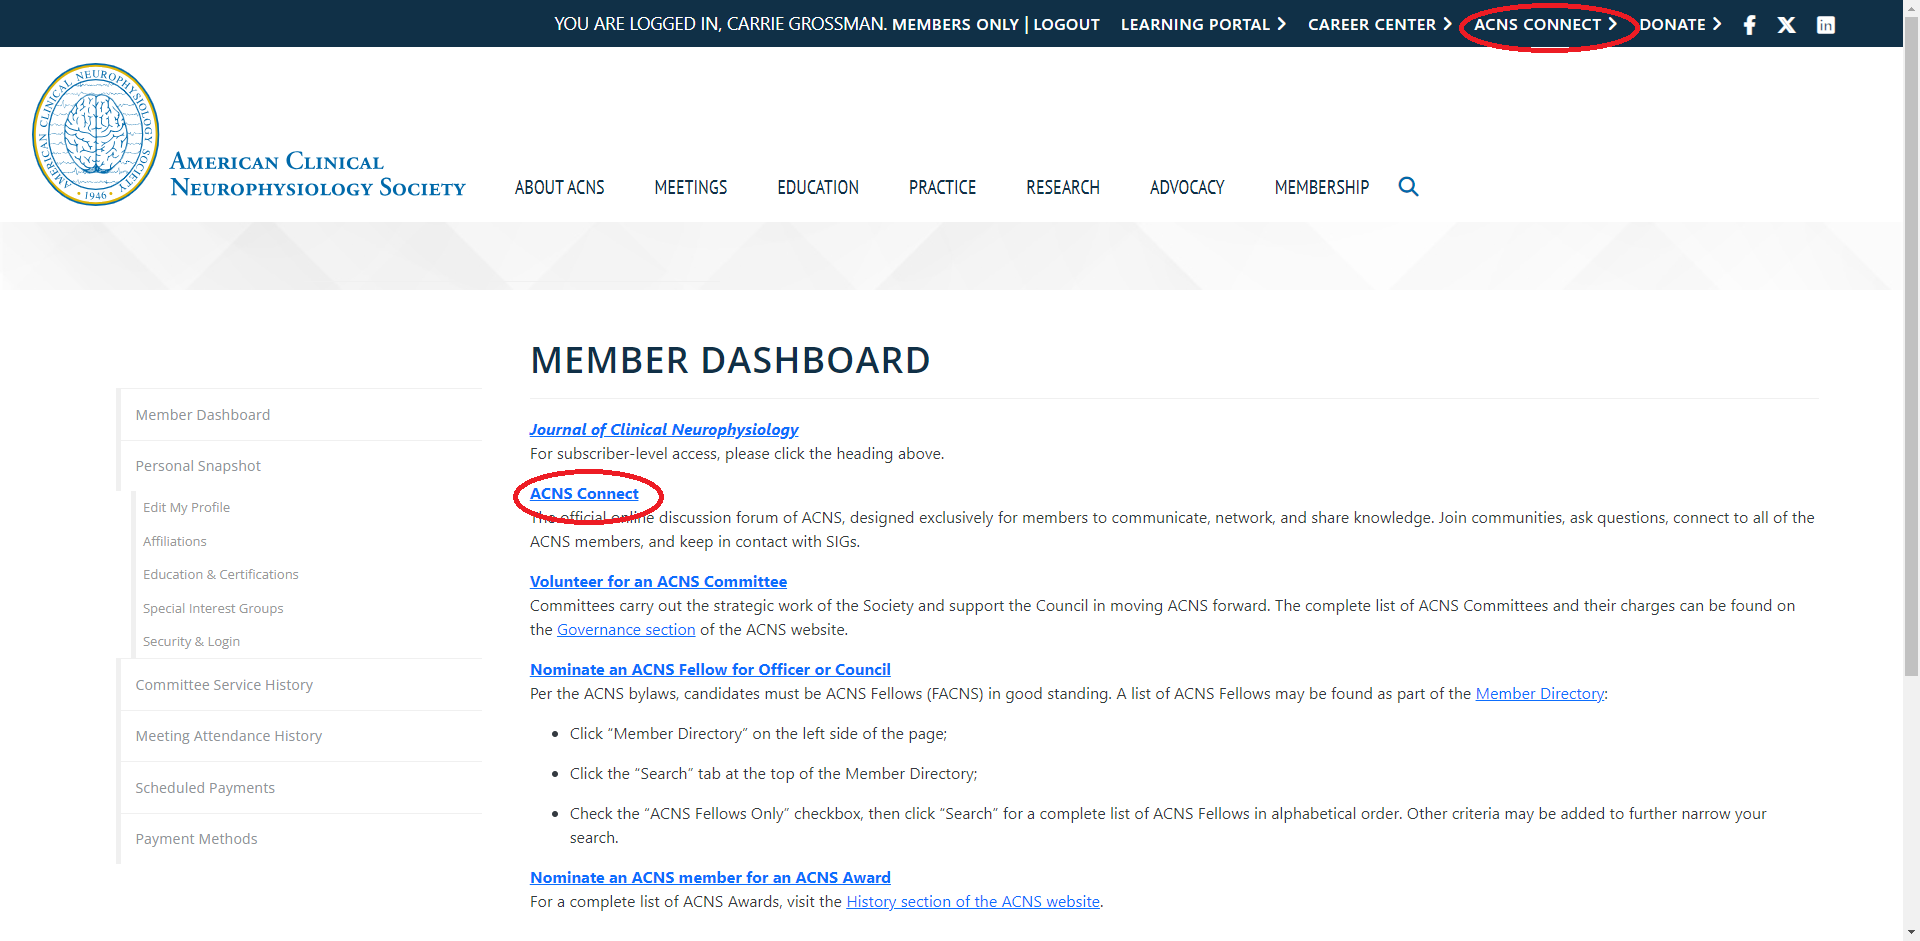1920x941 pixels.
Task: Open the About ACNS menu
Action: 559,187
